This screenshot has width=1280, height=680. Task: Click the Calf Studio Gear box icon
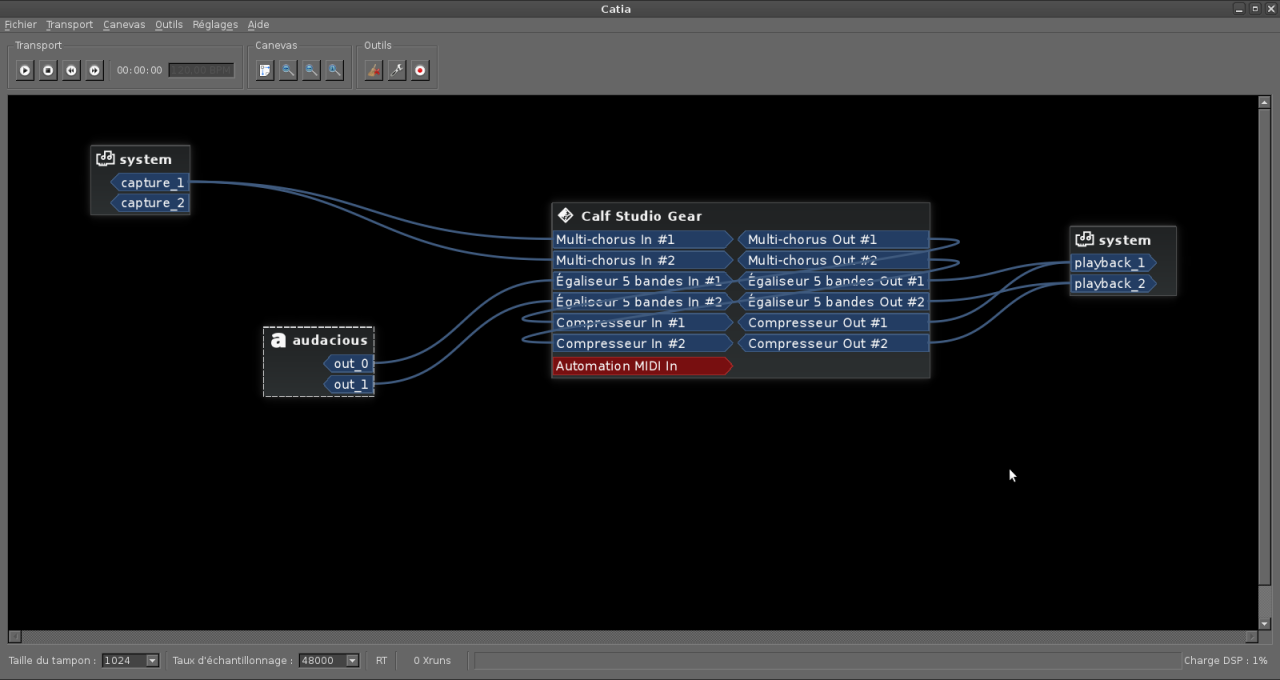[565, 215]
